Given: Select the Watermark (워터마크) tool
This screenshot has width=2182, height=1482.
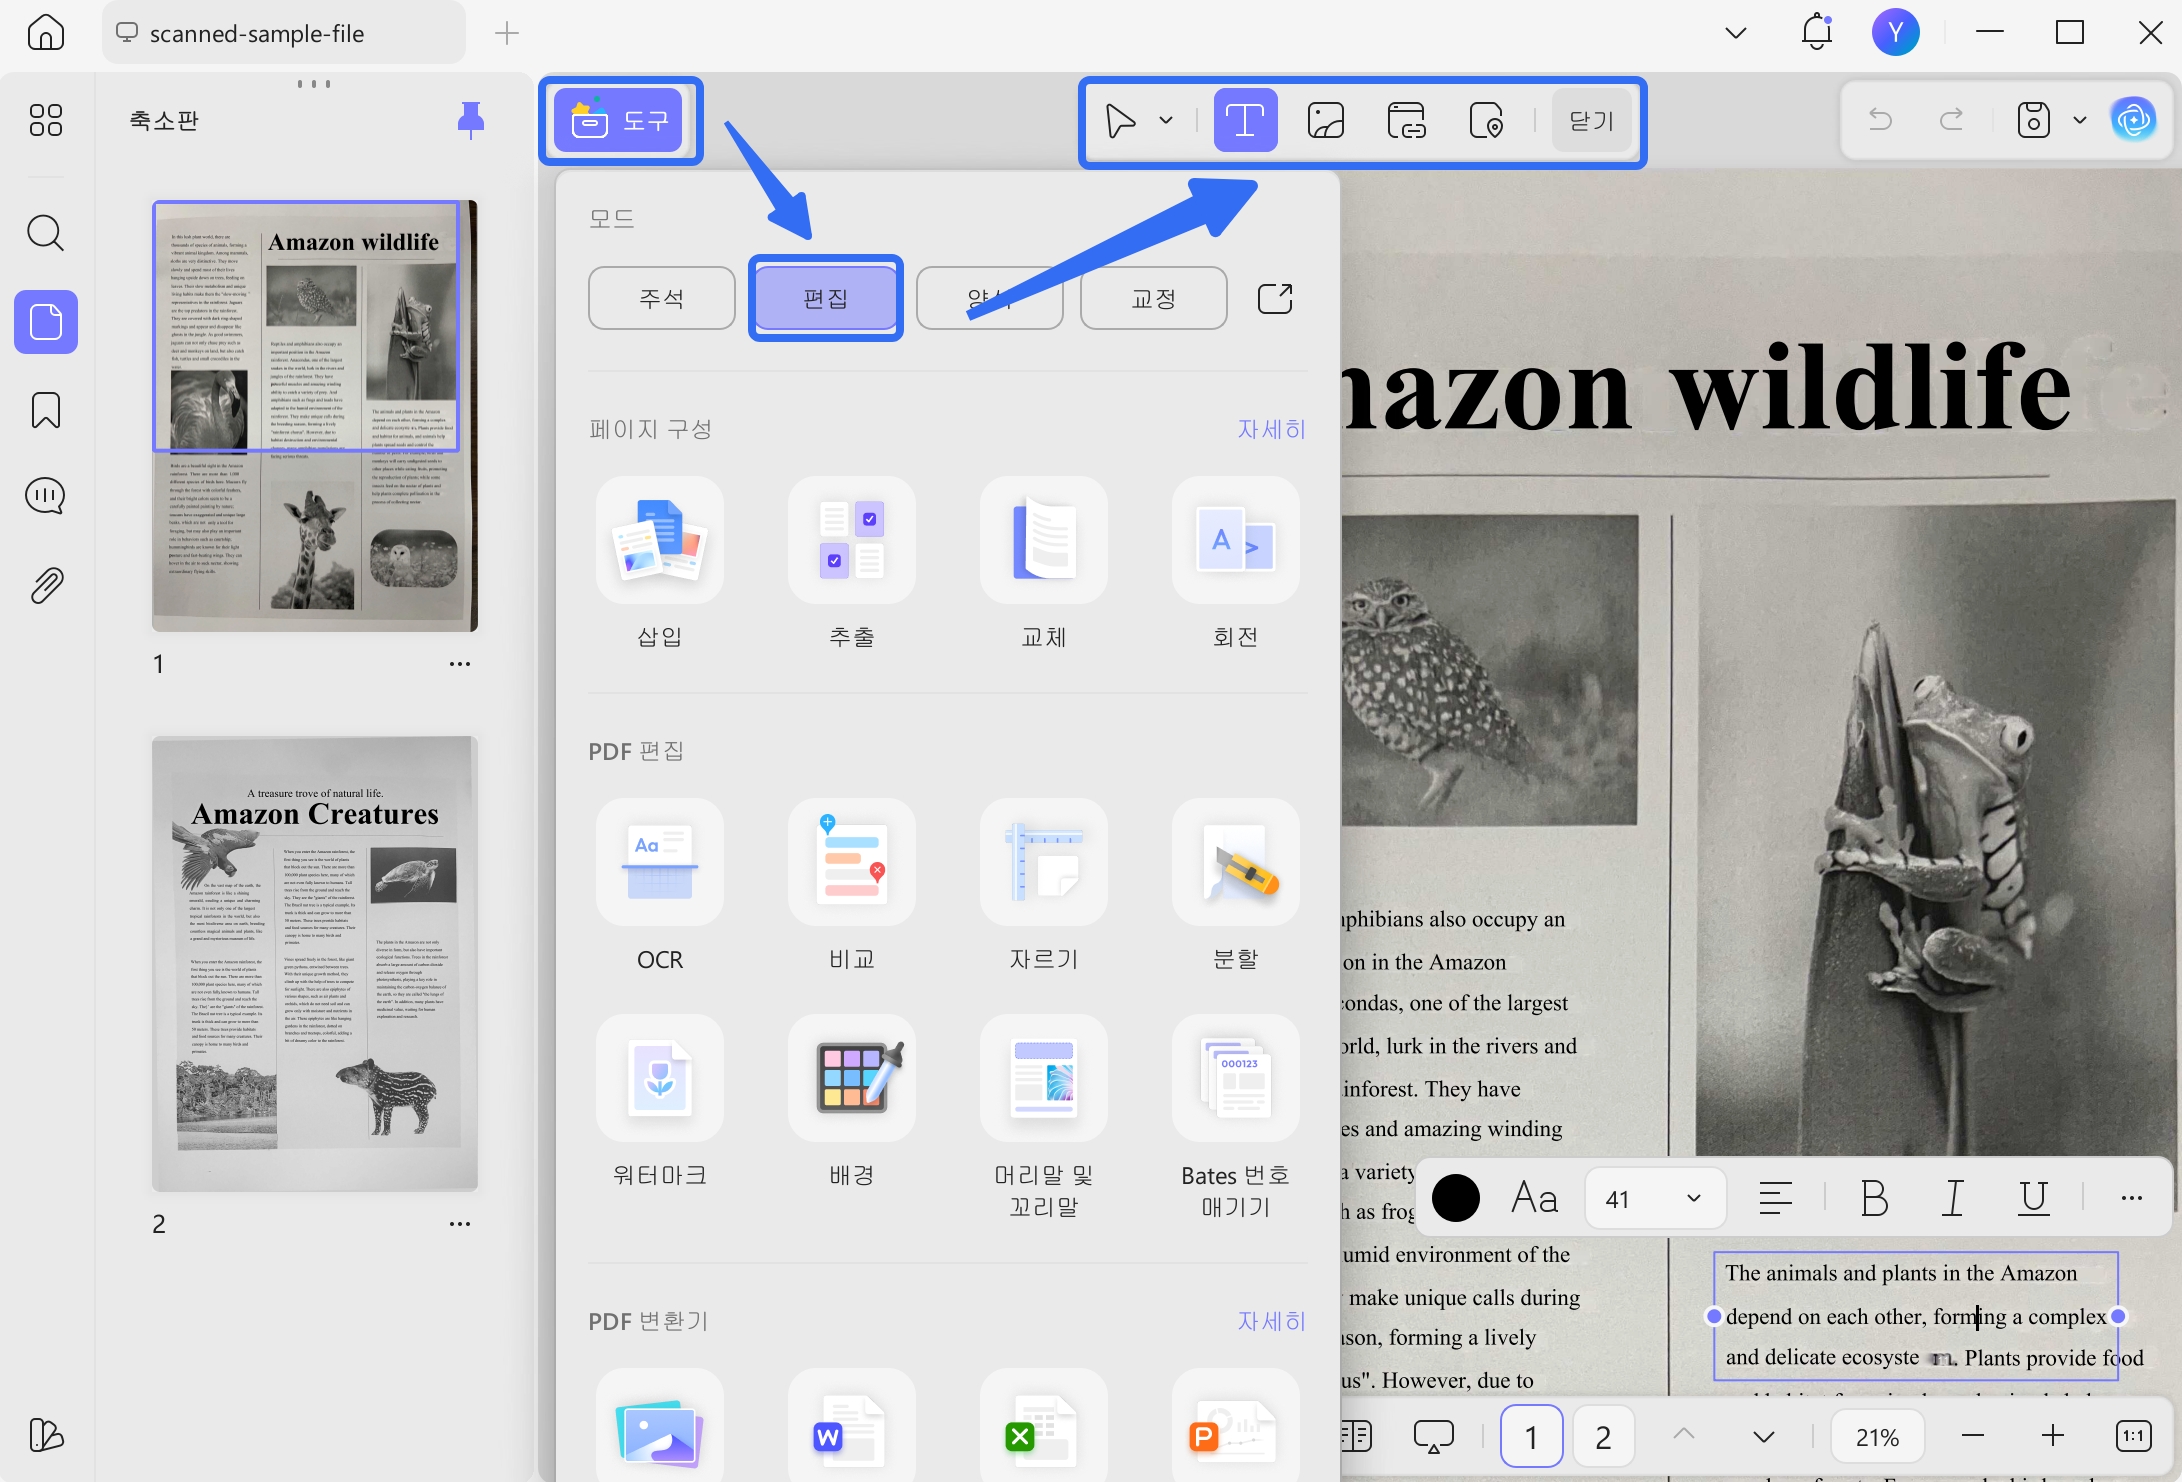Looking at the screenshot, I should pyautogui.click(x=659, y=1078).
